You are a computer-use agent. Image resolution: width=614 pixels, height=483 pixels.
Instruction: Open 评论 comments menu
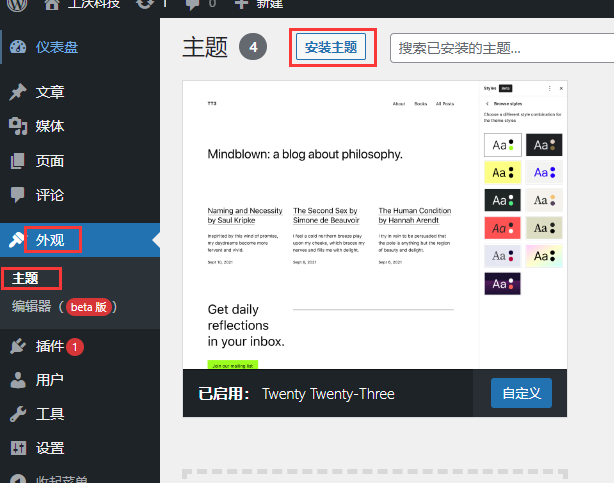point(50,195)
